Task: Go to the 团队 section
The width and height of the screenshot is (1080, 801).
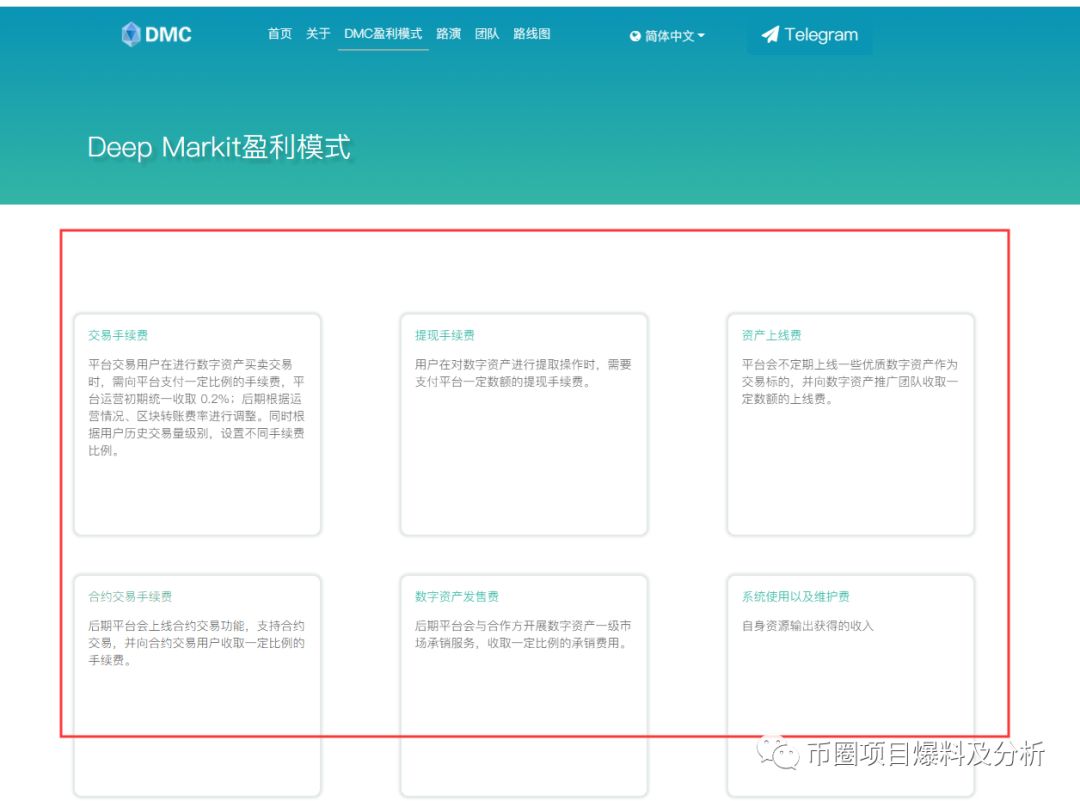Action: 487,34
